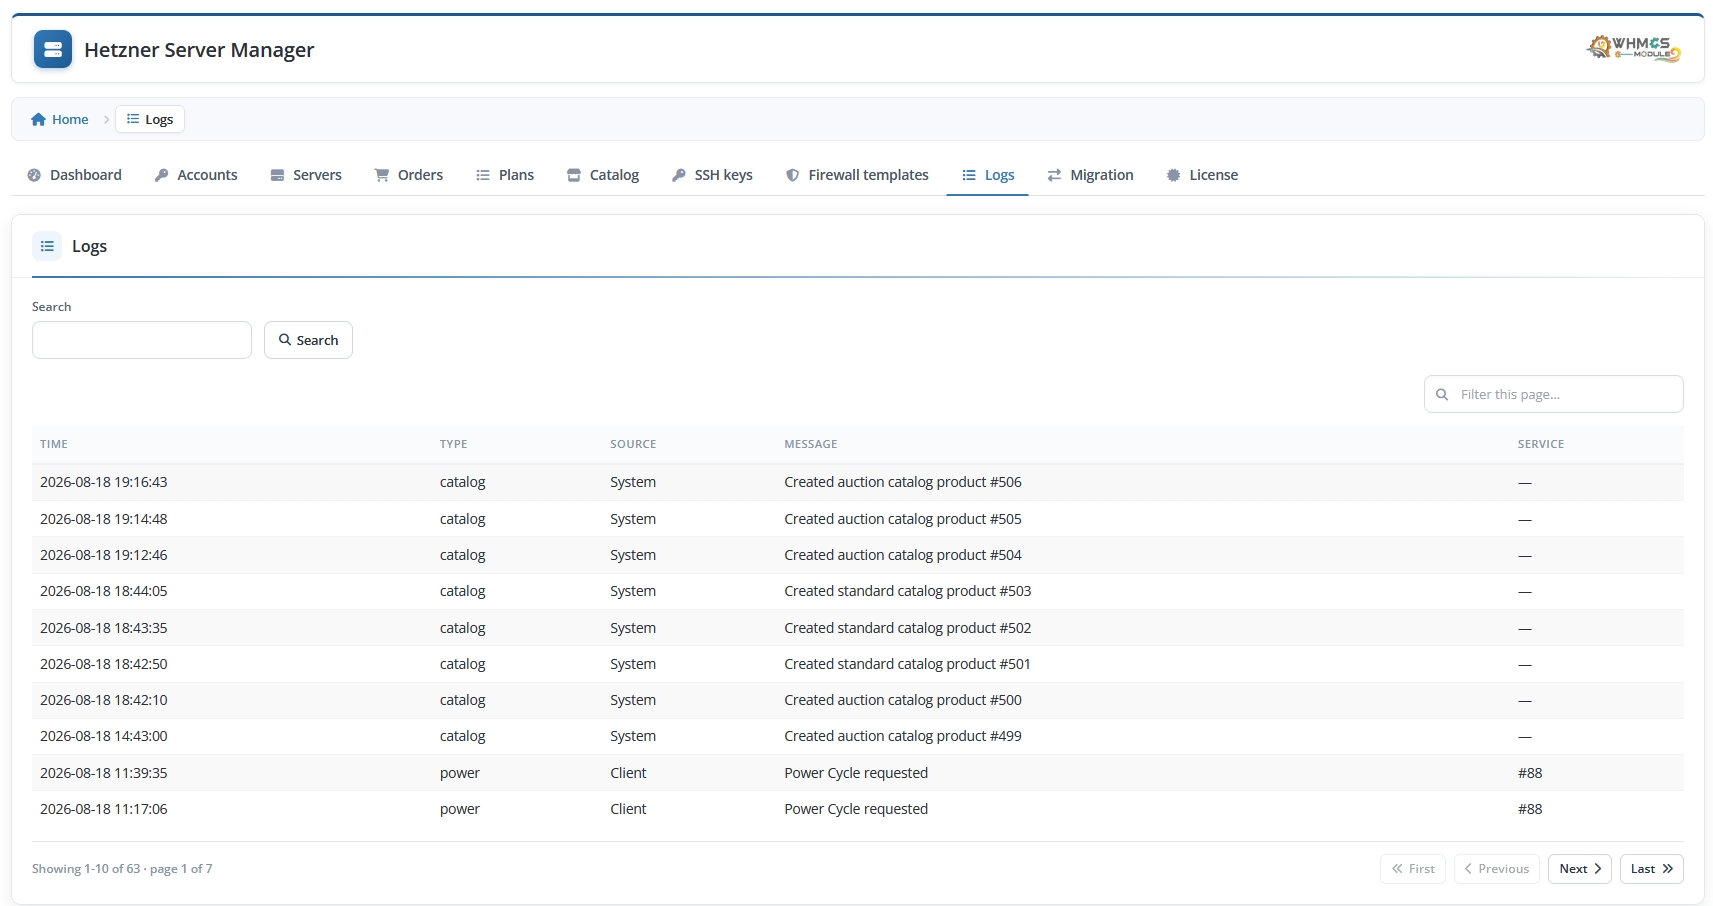Open the License tab

point(1202,175)
